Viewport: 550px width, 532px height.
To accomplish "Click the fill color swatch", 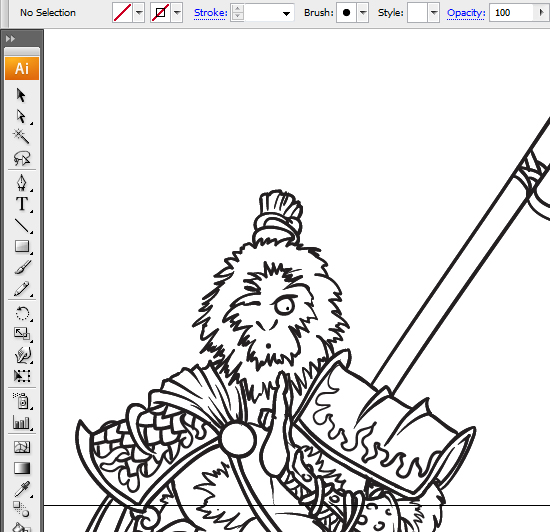I will click(x=123, y=13).
